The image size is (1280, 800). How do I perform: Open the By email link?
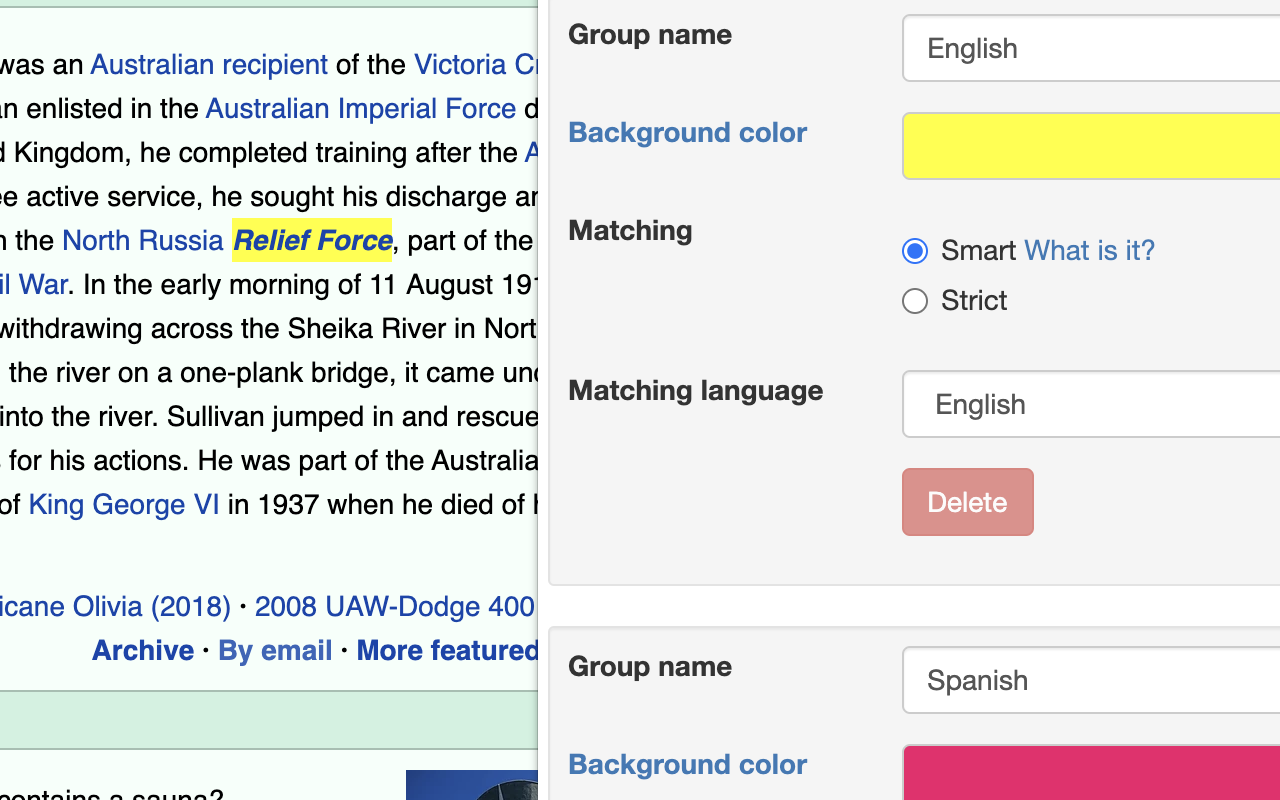(x=275, y=651)
